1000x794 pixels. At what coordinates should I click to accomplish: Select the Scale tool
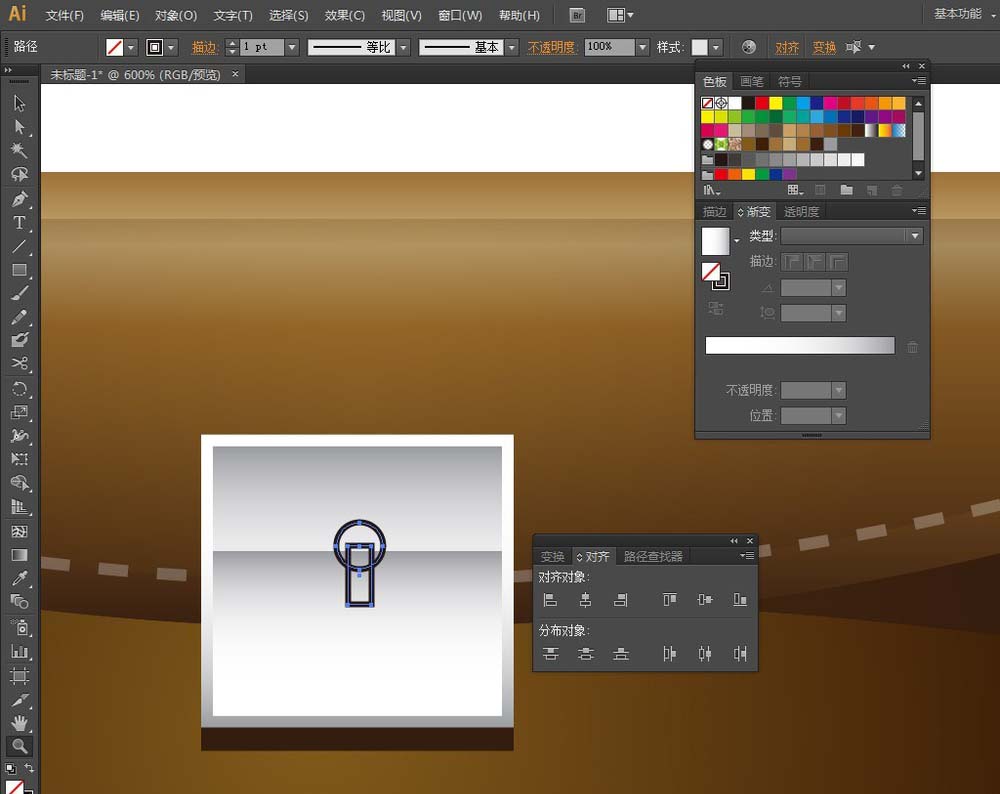click(x=19, y=413)
